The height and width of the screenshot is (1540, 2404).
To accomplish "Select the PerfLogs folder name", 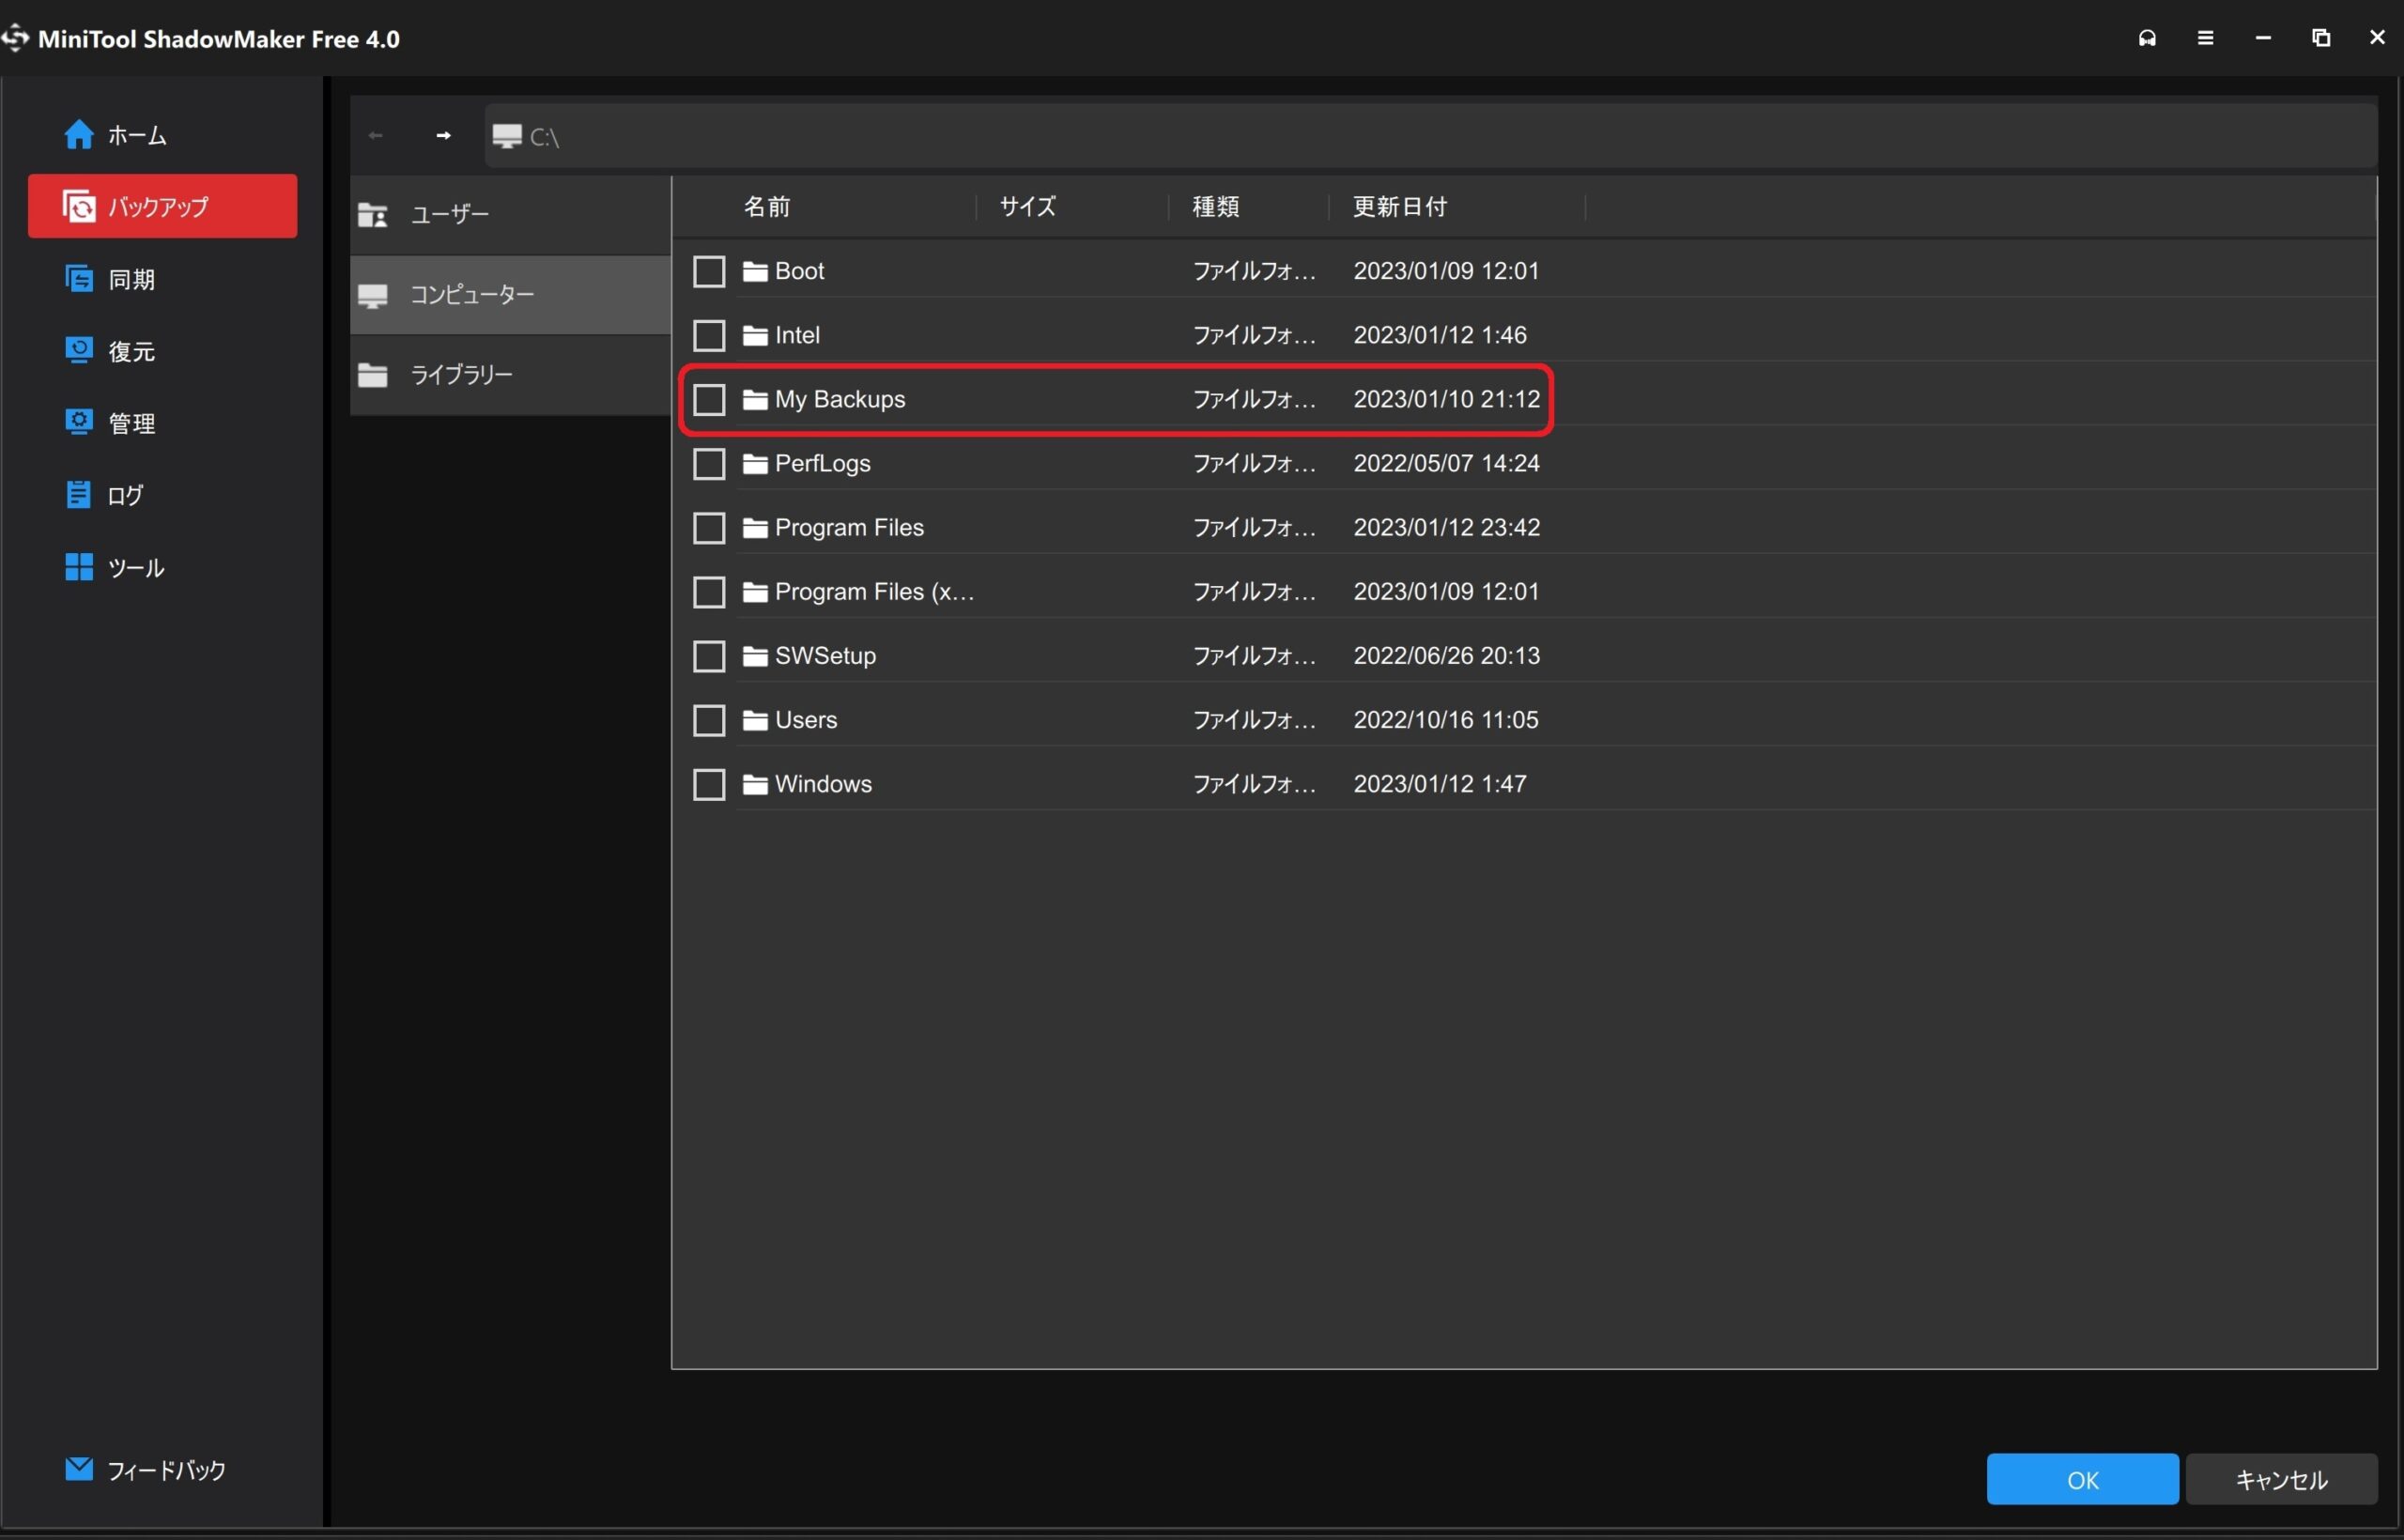I will (822, 463).
